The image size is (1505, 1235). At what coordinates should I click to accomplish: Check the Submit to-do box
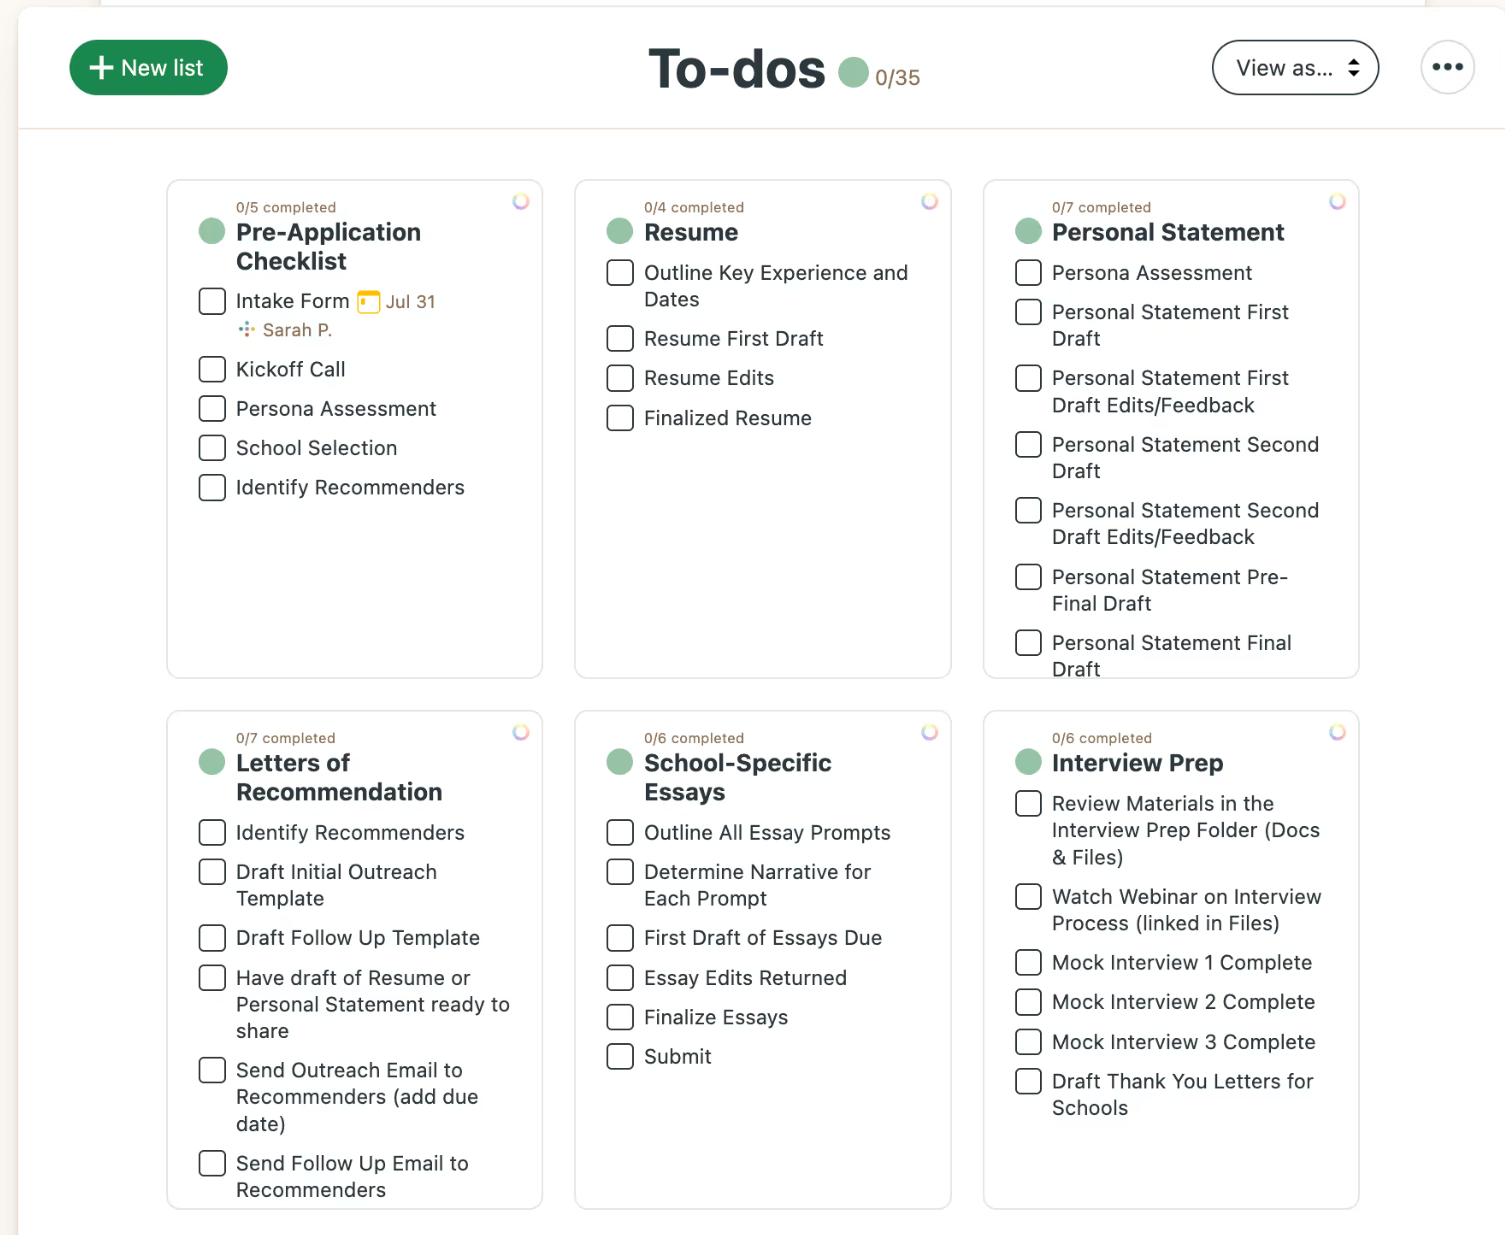pyautogui.click(x=620, y=1056)
